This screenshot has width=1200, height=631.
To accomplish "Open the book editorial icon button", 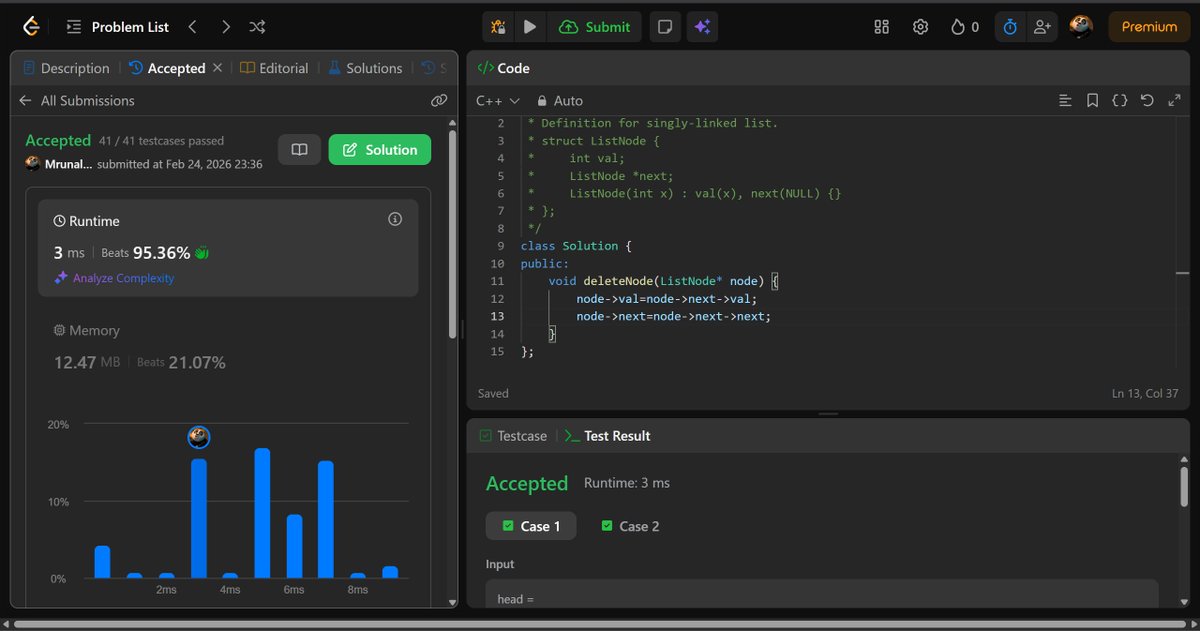I will click(299, 150).
